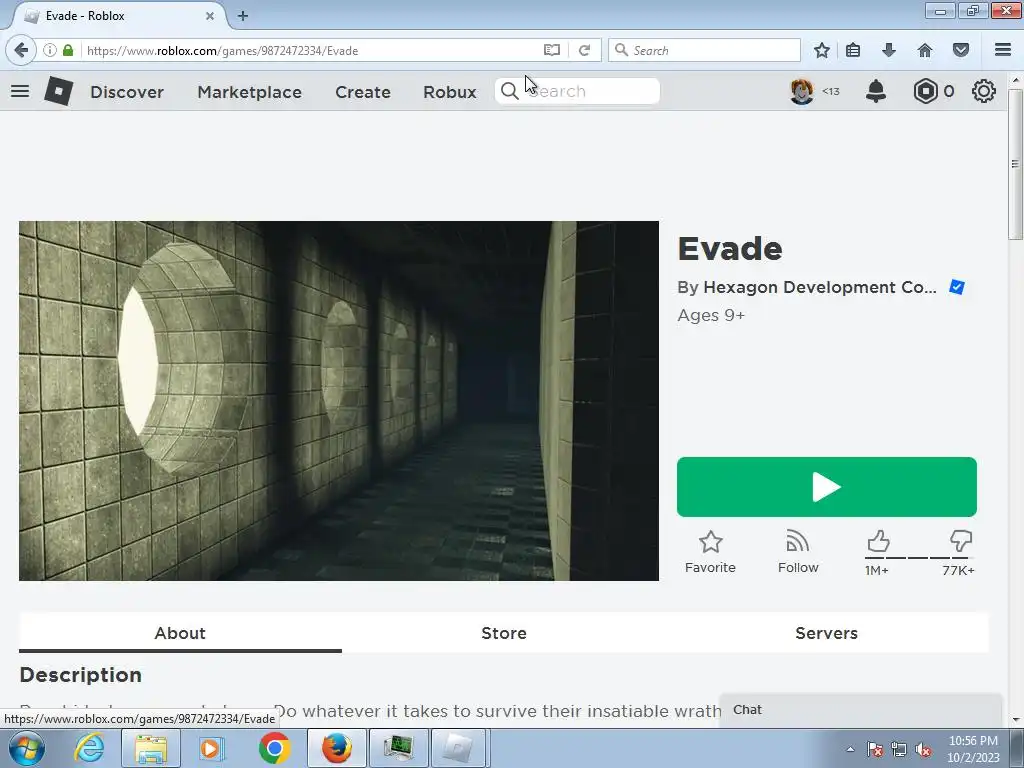Expand the Chat panel
Image resolution: width=1024 pixels, height=768 pixels.
861,710
